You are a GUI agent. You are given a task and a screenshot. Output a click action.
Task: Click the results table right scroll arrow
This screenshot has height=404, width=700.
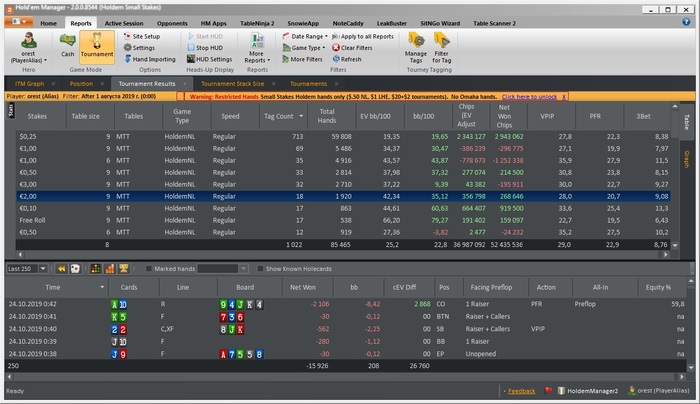(666, 254)
